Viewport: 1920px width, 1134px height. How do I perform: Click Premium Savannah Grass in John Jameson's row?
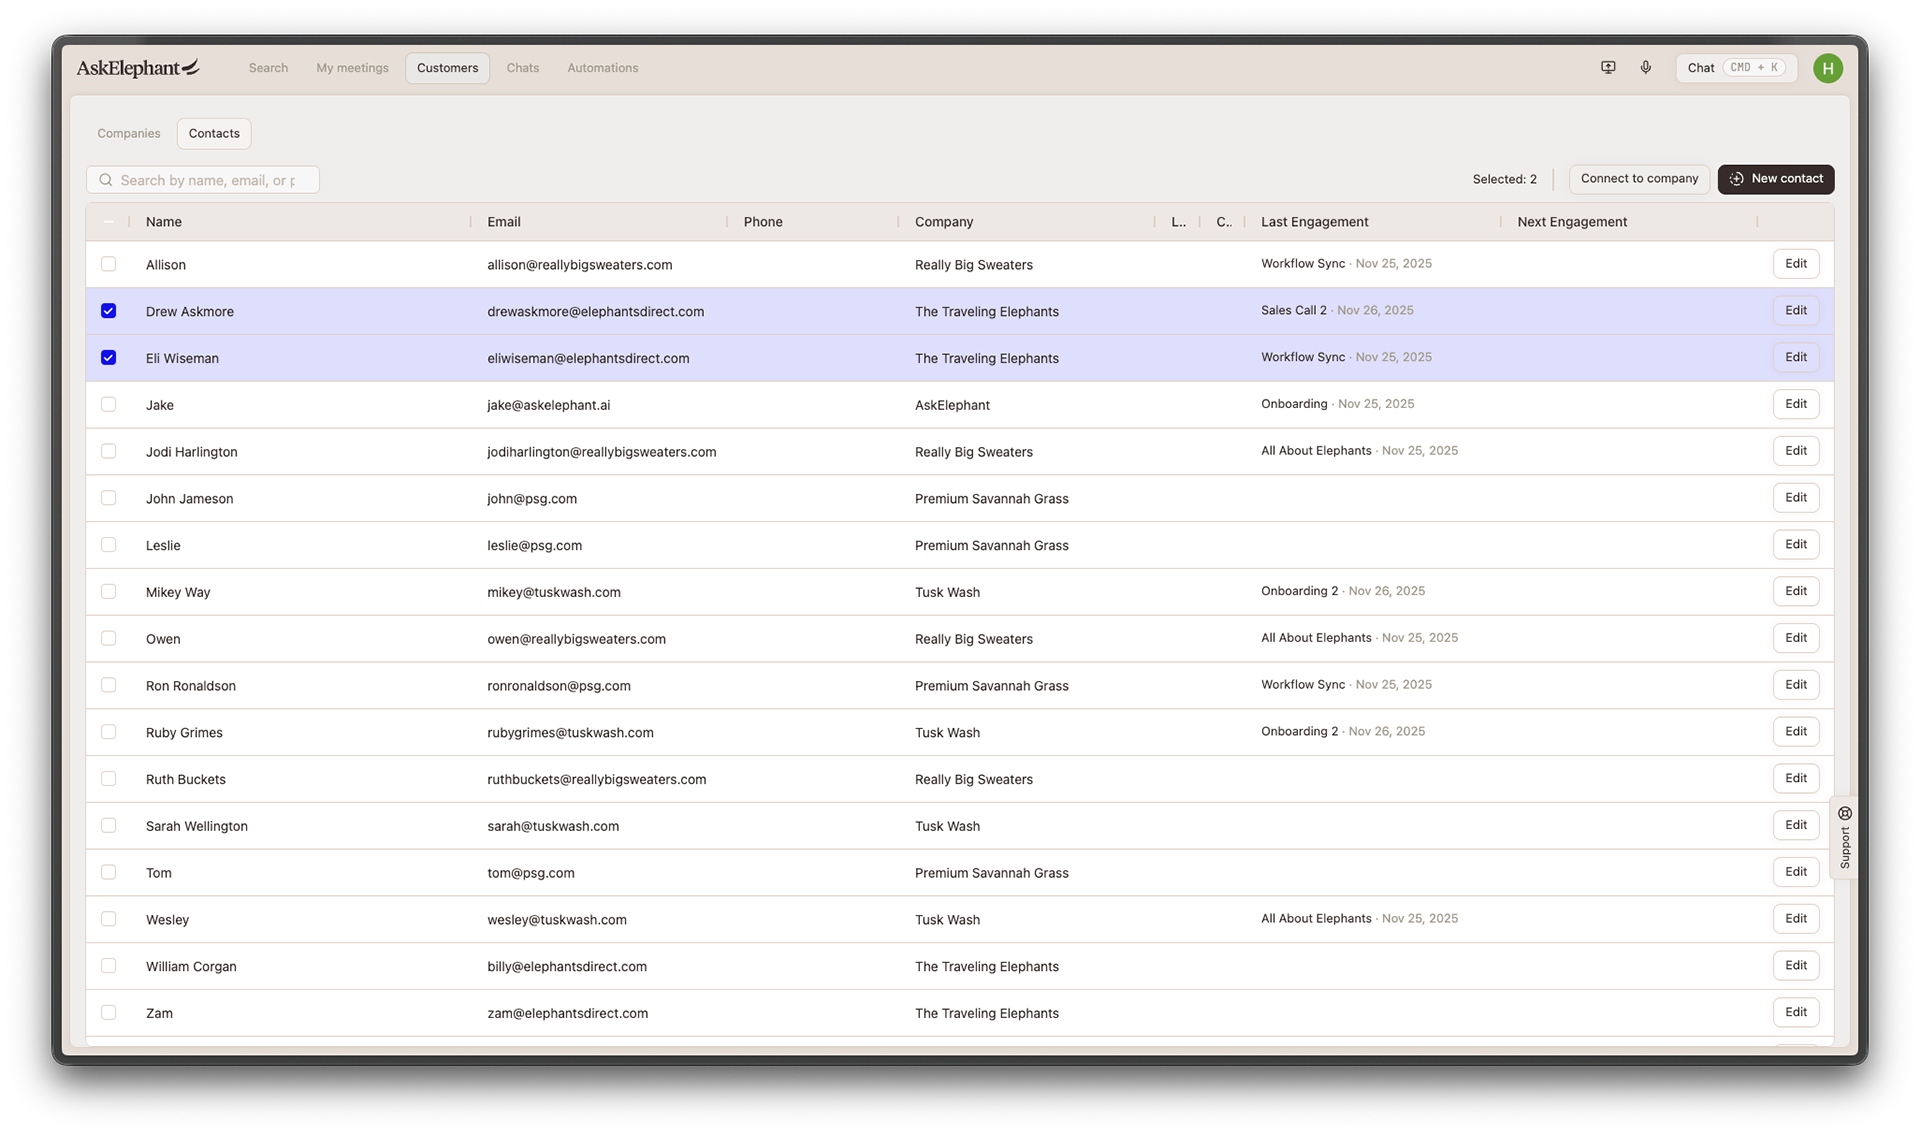(x=991, y=498)
